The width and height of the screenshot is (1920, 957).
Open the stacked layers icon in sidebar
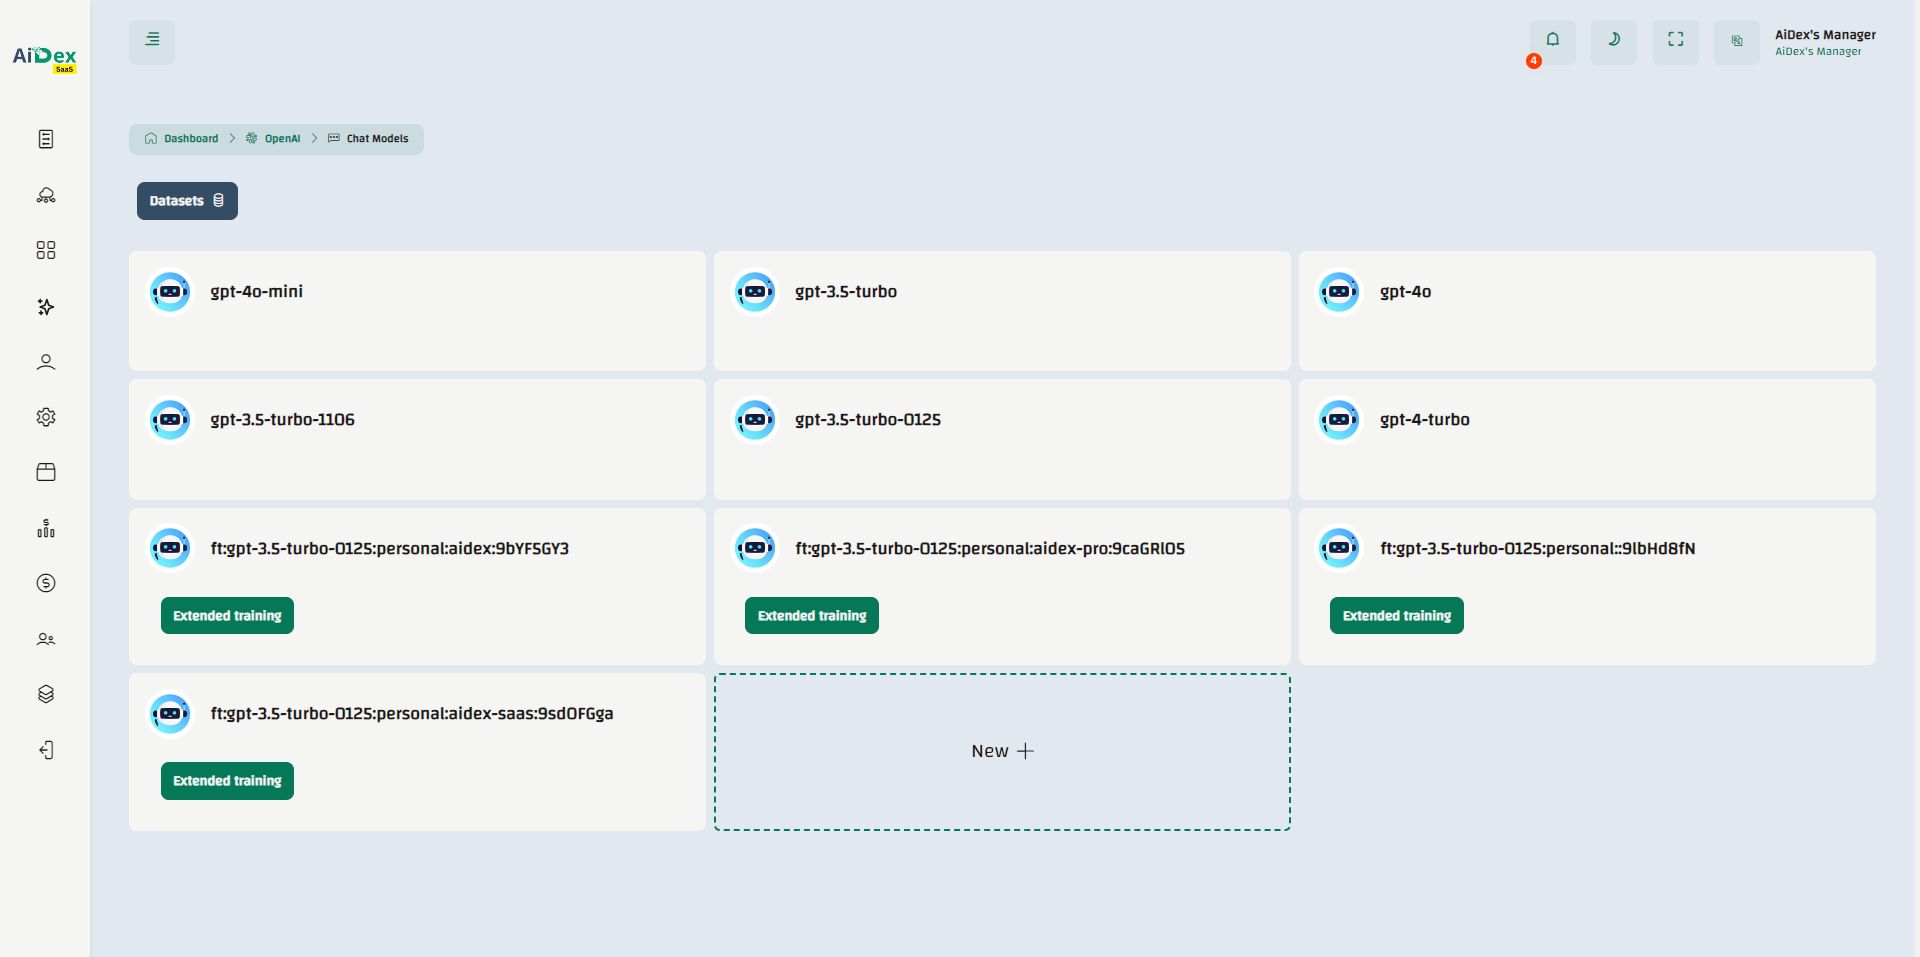[x=46, y=694]
